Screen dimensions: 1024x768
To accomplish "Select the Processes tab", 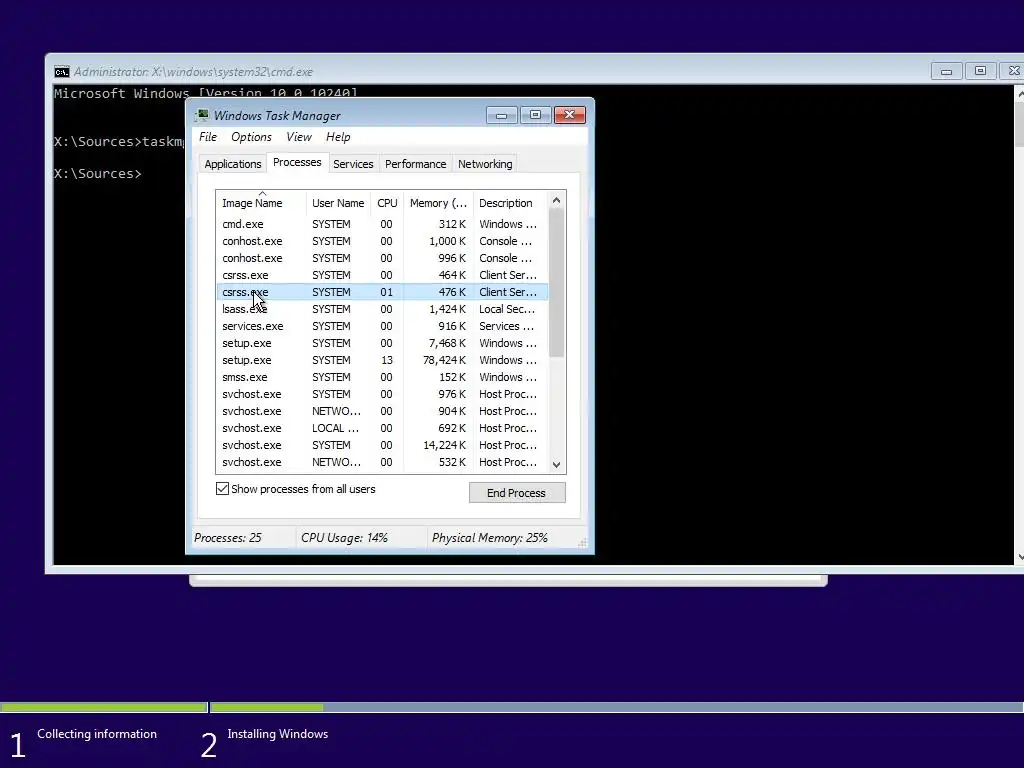I will (x=297, y=163).
